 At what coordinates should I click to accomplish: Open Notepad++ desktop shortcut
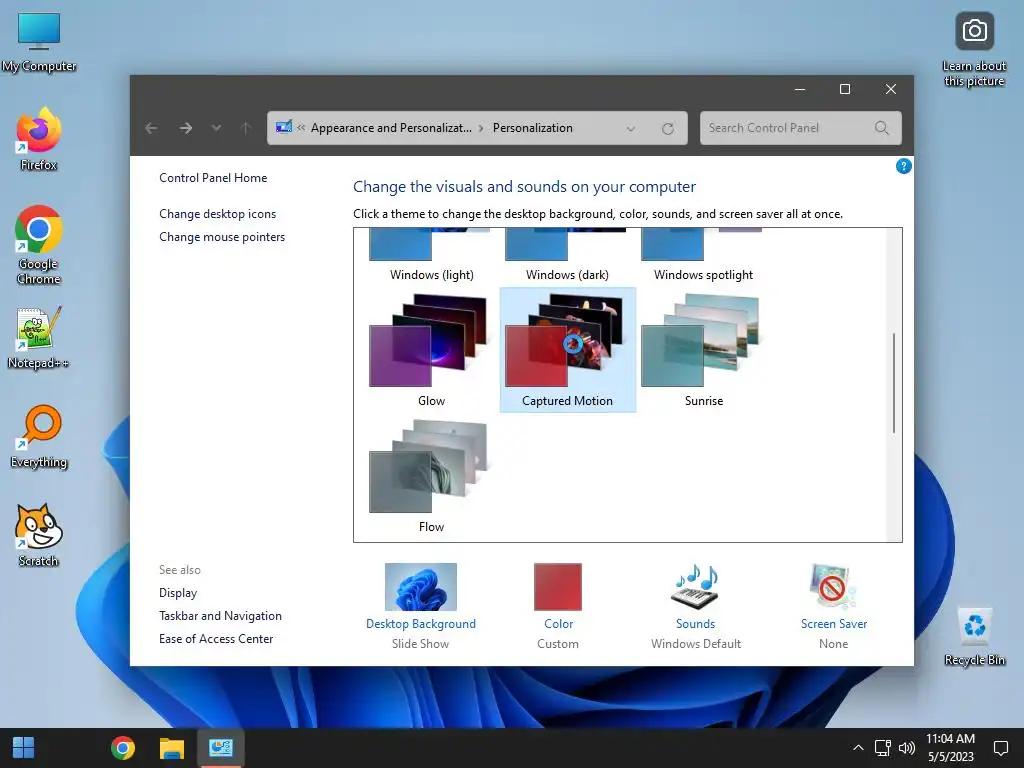point(39,338)
